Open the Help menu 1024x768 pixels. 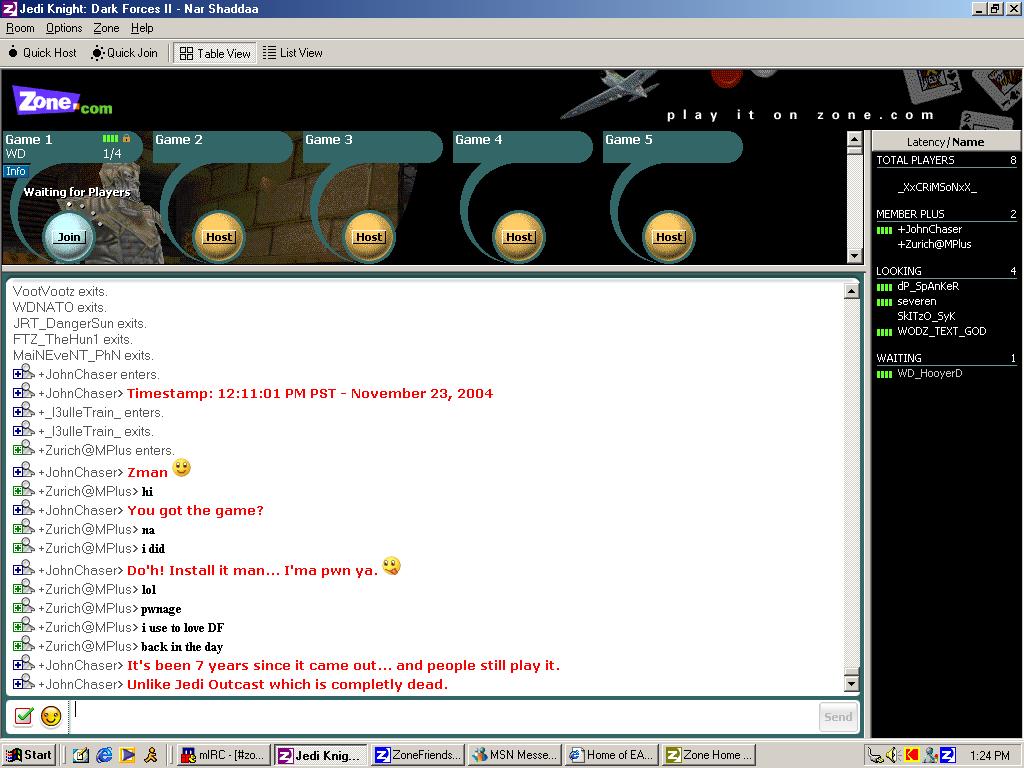[x=142, y=28]
